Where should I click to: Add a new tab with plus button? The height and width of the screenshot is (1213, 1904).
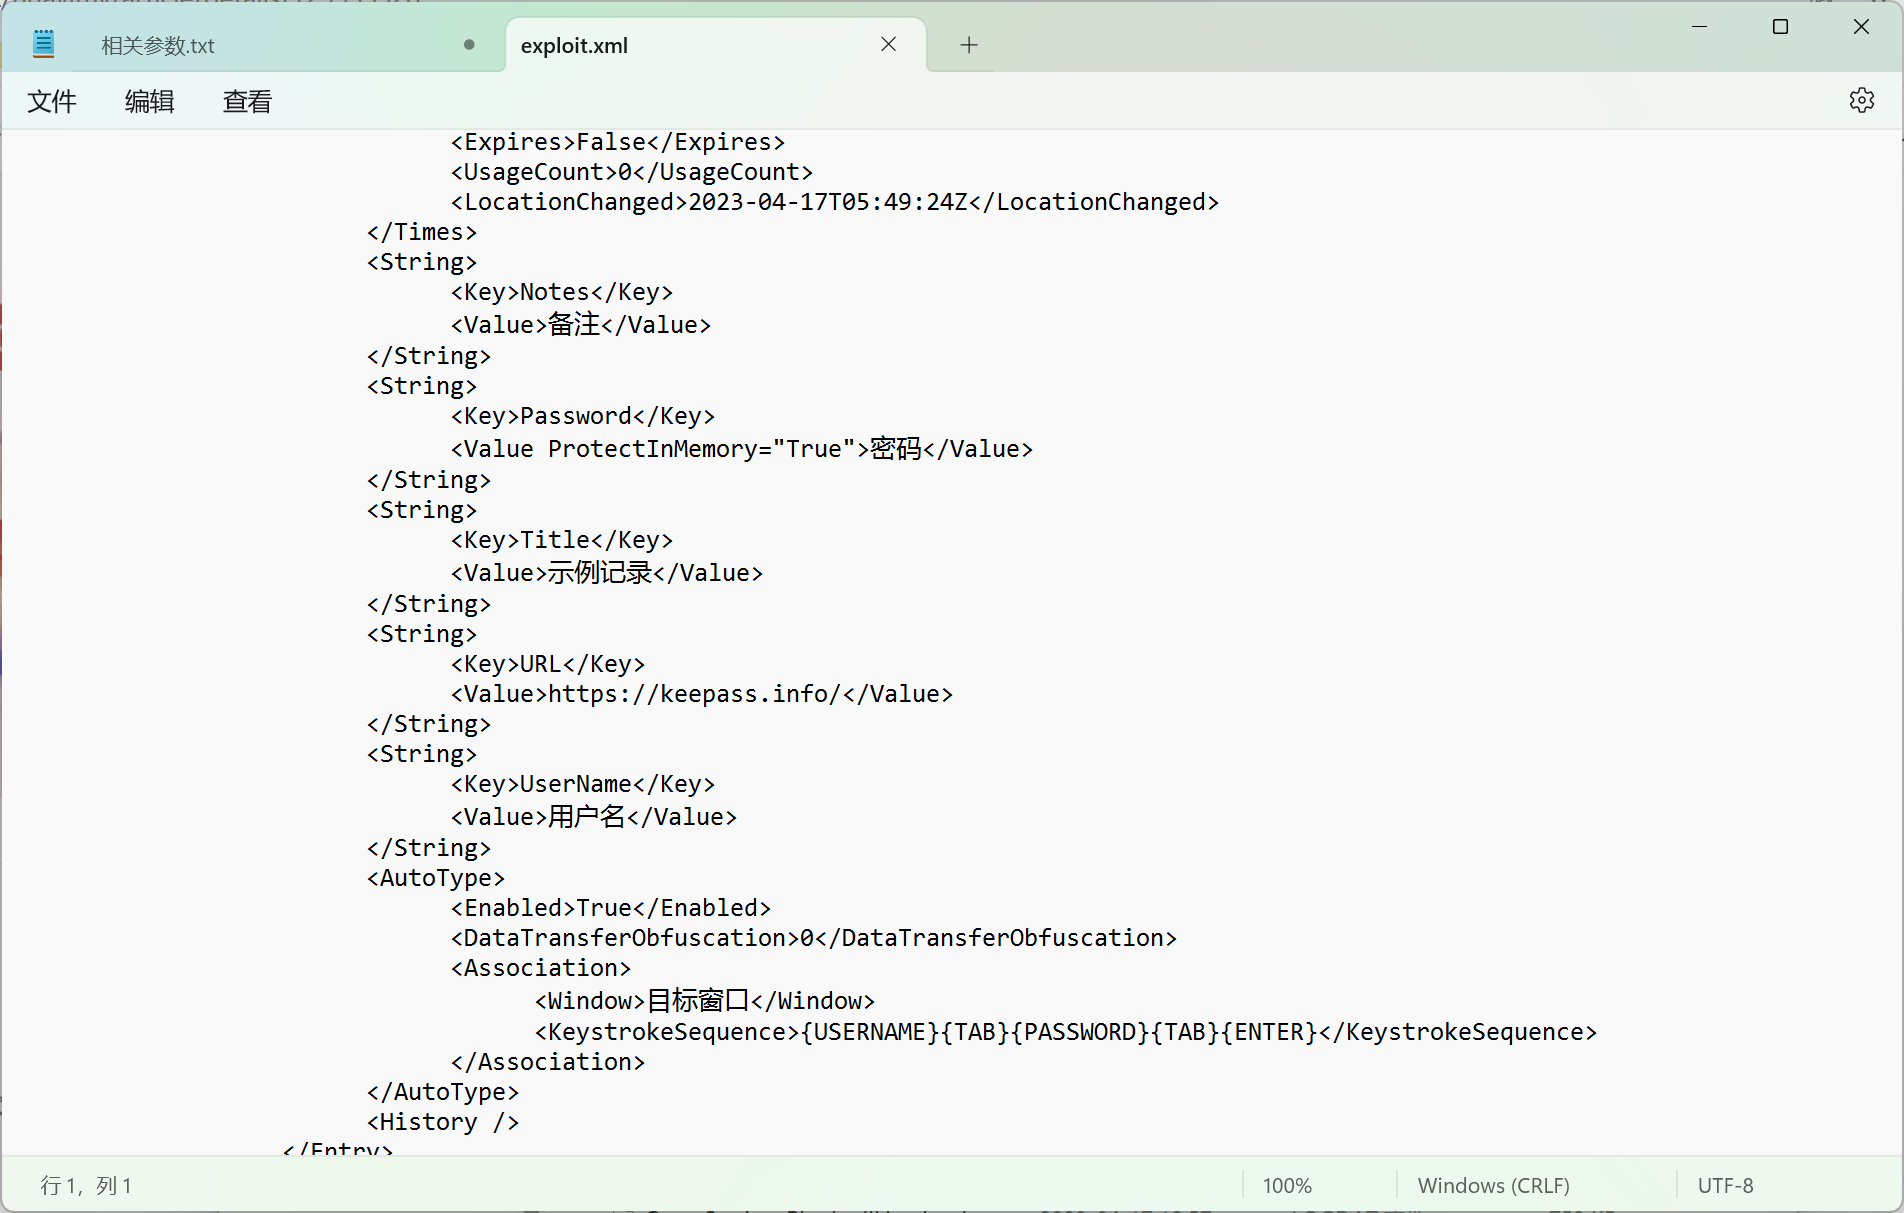point(968,45)
